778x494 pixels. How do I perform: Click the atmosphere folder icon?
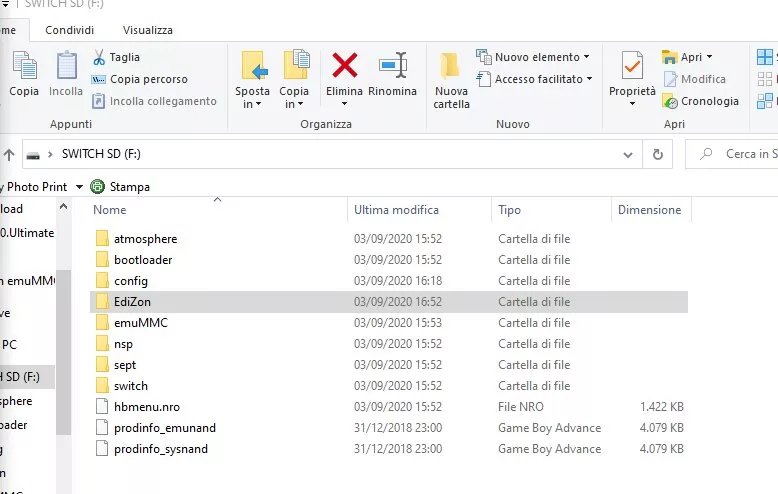[102, 239]
